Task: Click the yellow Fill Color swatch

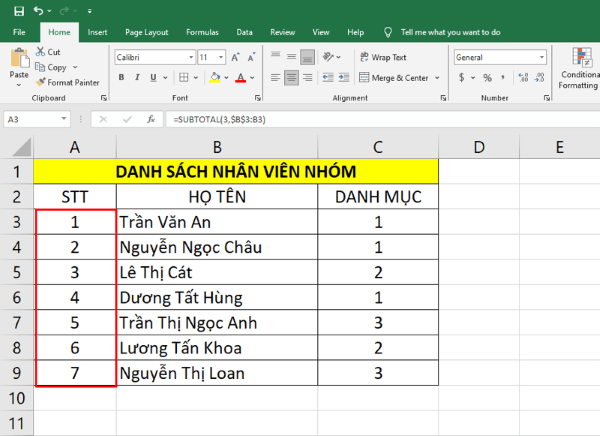Action: pyautogui.click(x=215, y=78)
